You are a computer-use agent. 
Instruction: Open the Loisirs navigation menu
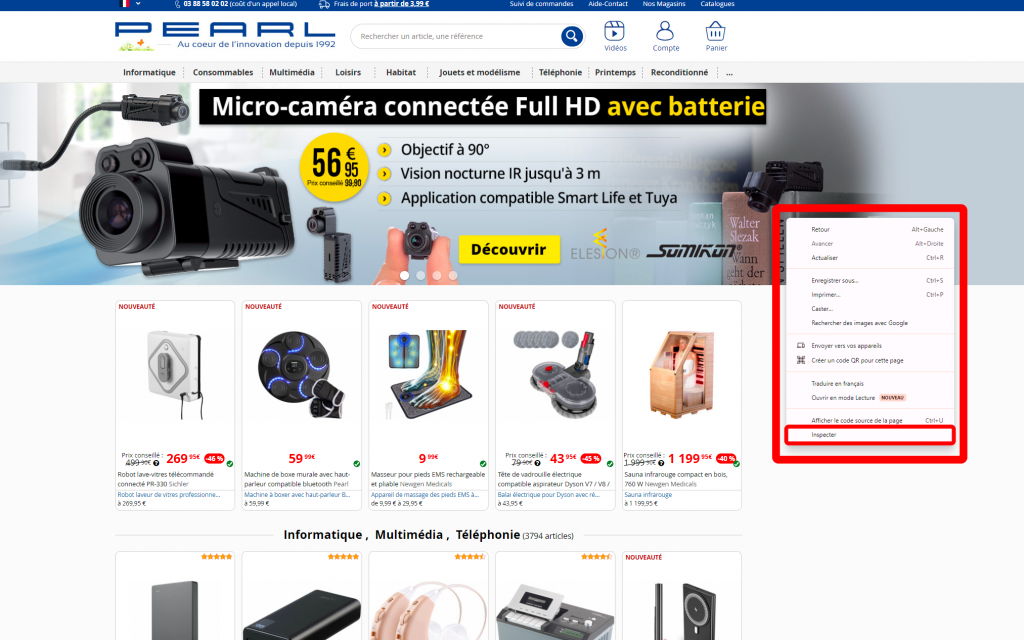click(x=348, y=72)
